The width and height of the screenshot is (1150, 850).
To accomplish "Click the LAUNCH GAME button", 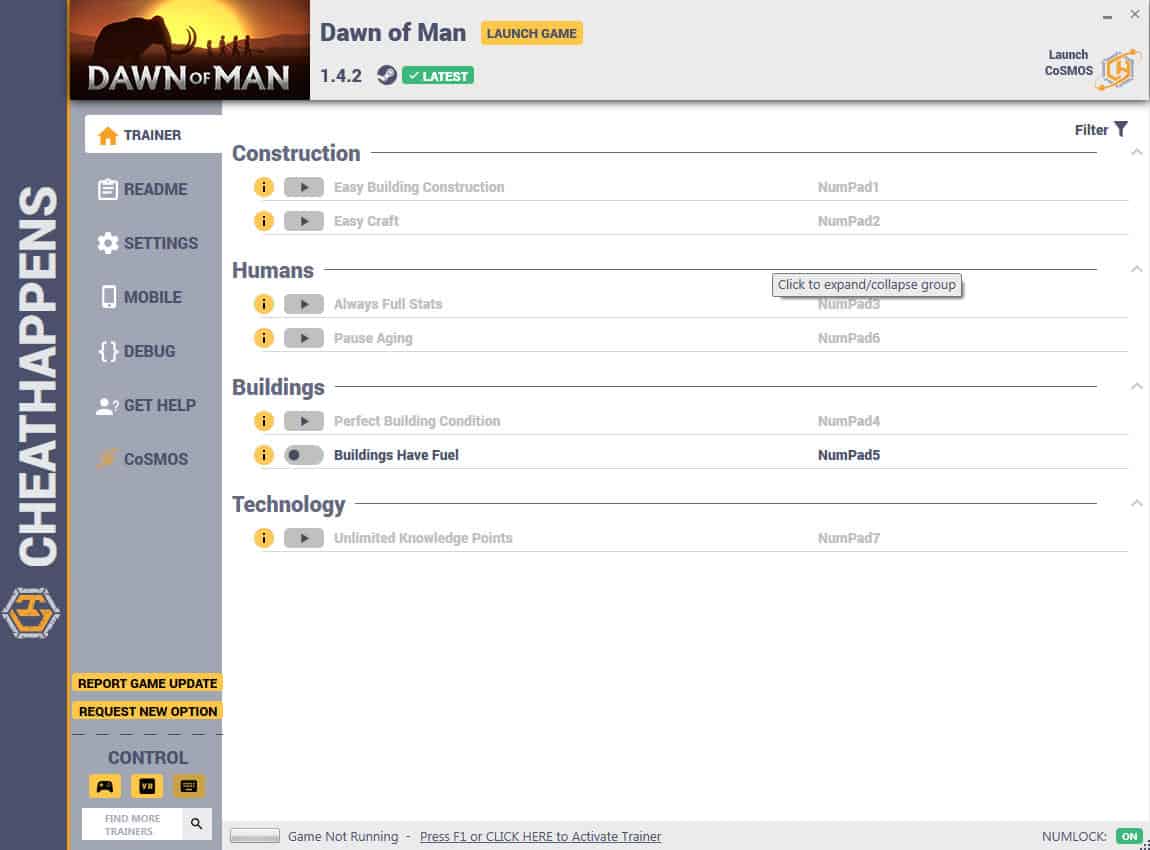I will (x=532, y=33).
